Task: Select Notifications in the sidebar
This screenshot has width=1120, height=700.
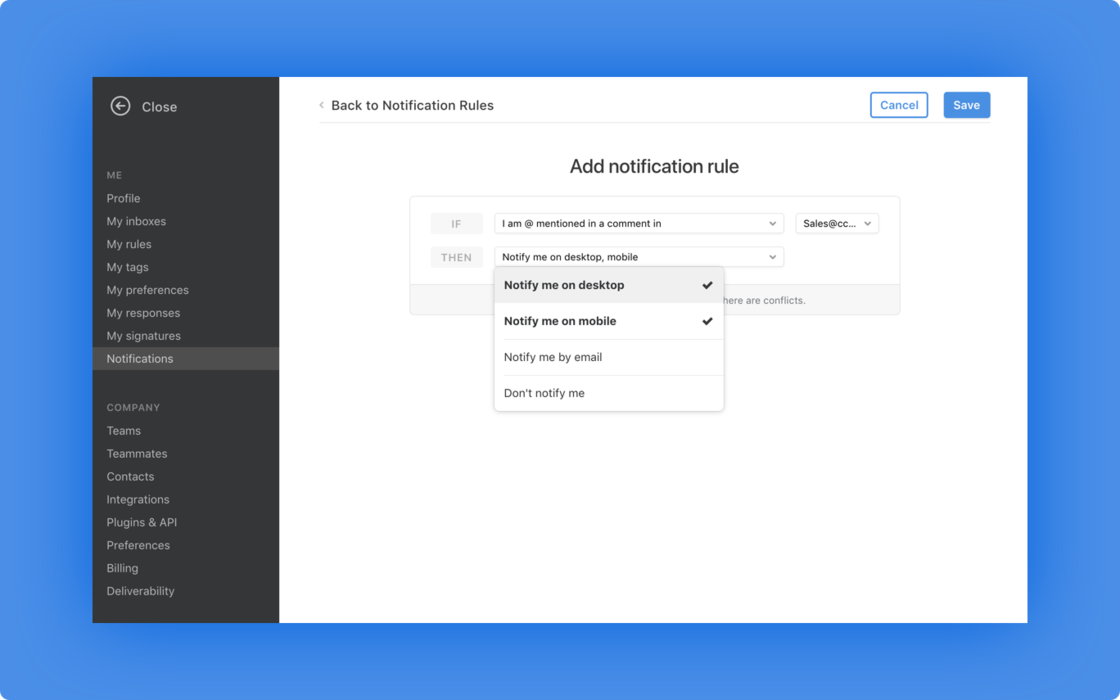Action: (186, 359)
